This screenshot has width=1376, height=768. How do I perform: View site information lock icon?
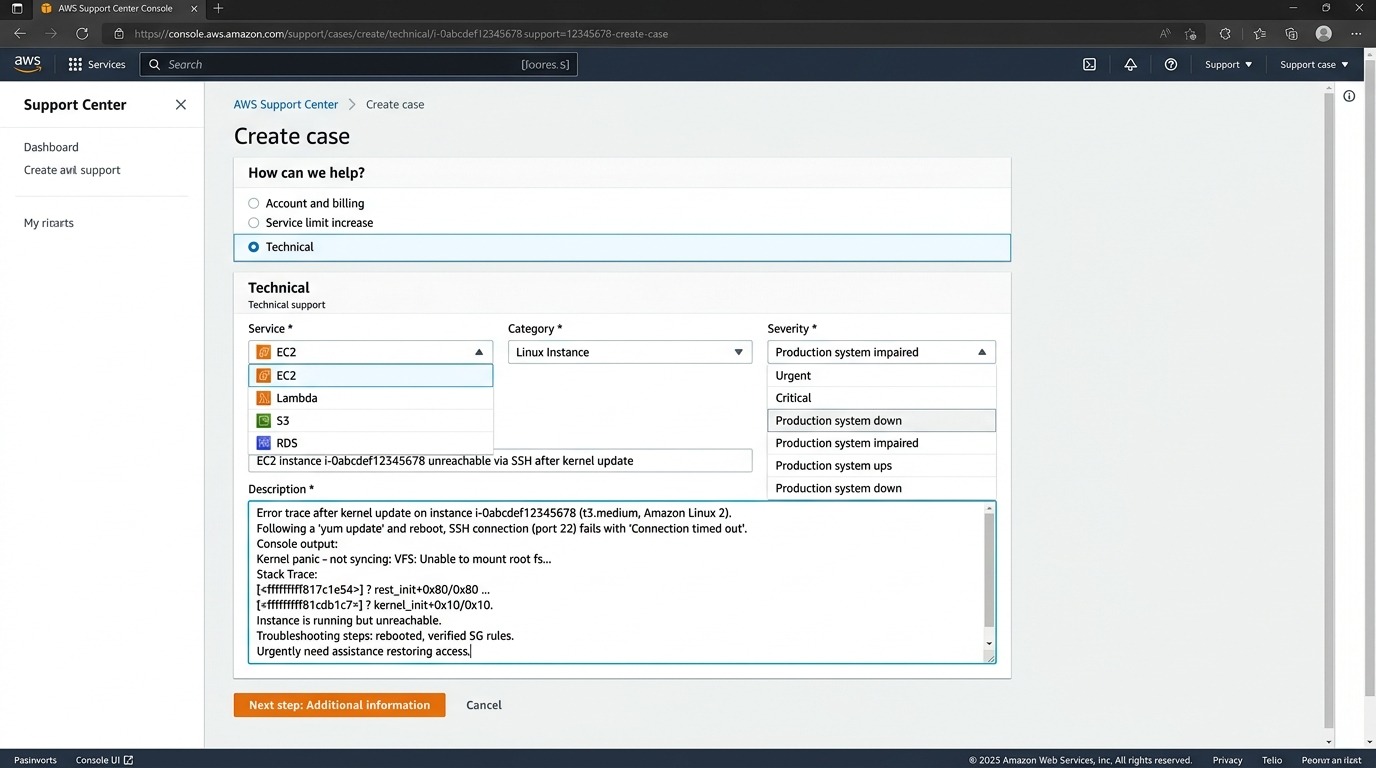click(x=119, y=33)
